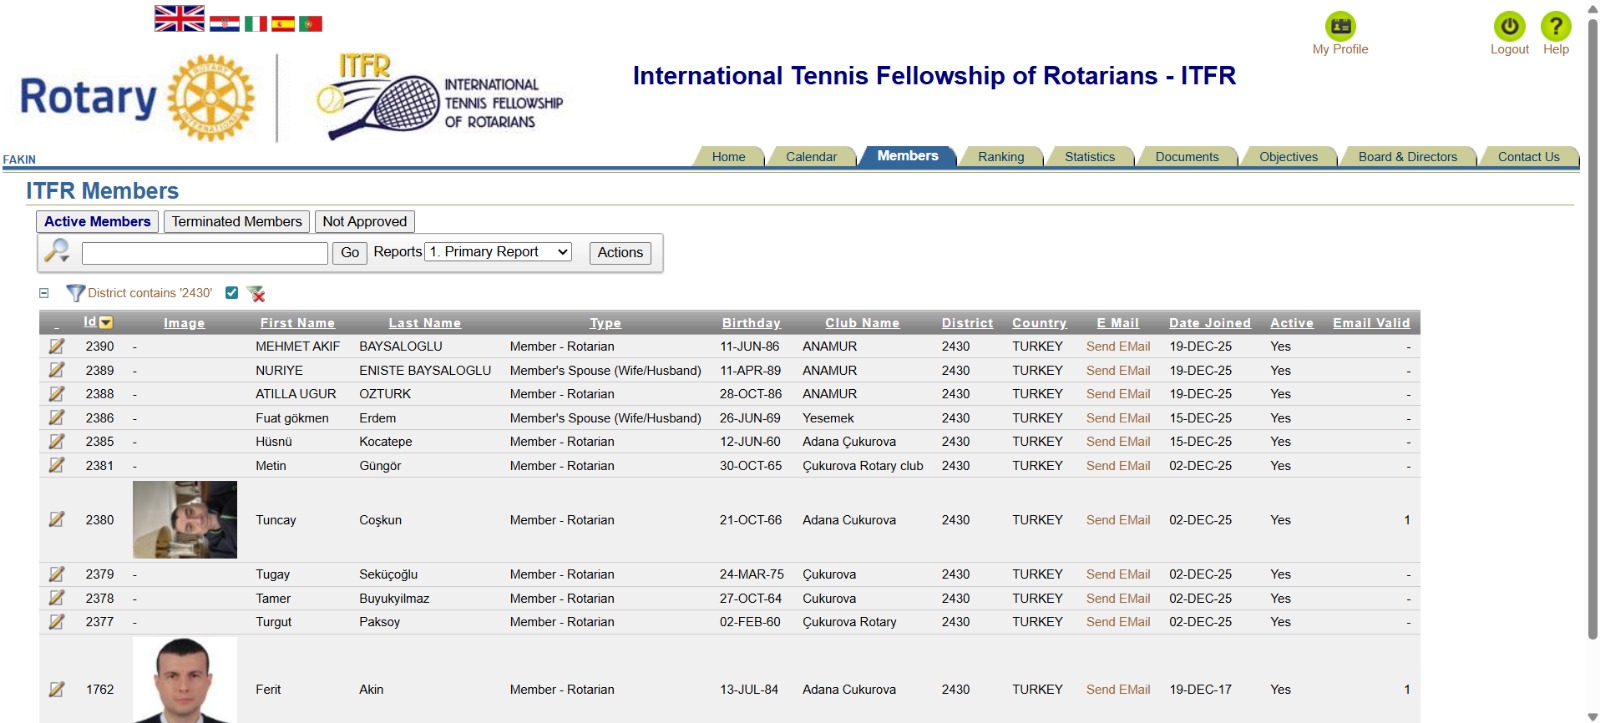
Task: Click the search text input field
Action: pyautogui.click(x=205, y=253)
